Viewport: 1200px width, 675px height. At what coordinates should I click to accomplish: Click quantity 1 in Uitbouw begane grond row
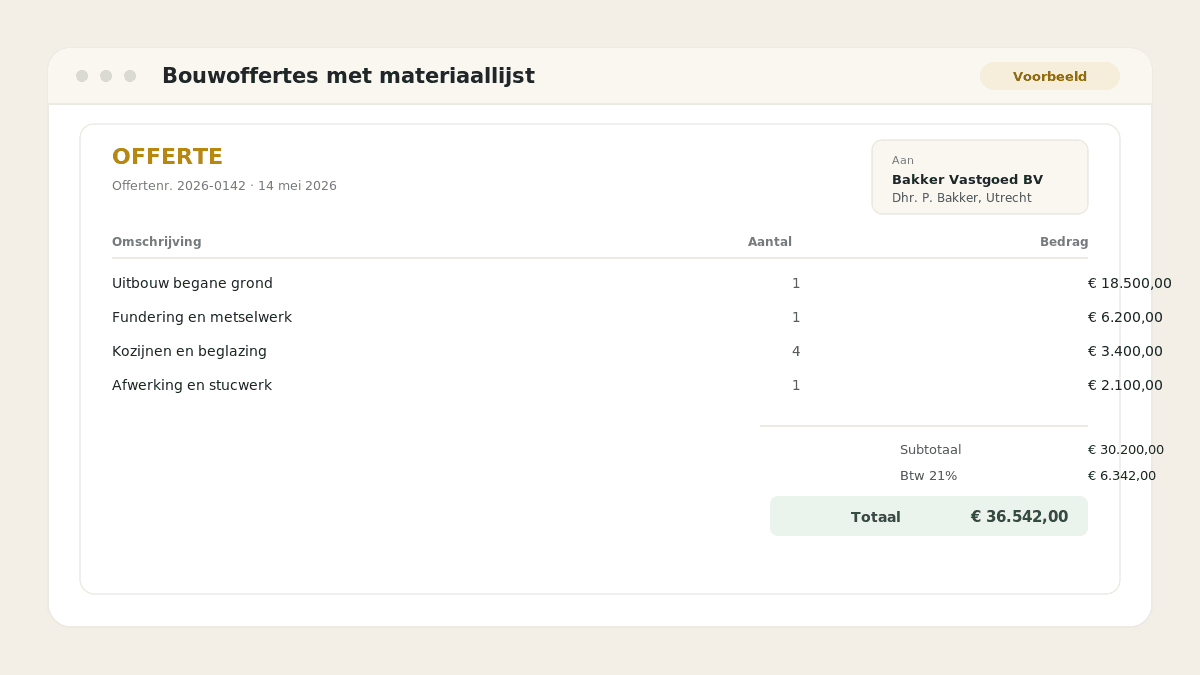[x=796, y=283]
